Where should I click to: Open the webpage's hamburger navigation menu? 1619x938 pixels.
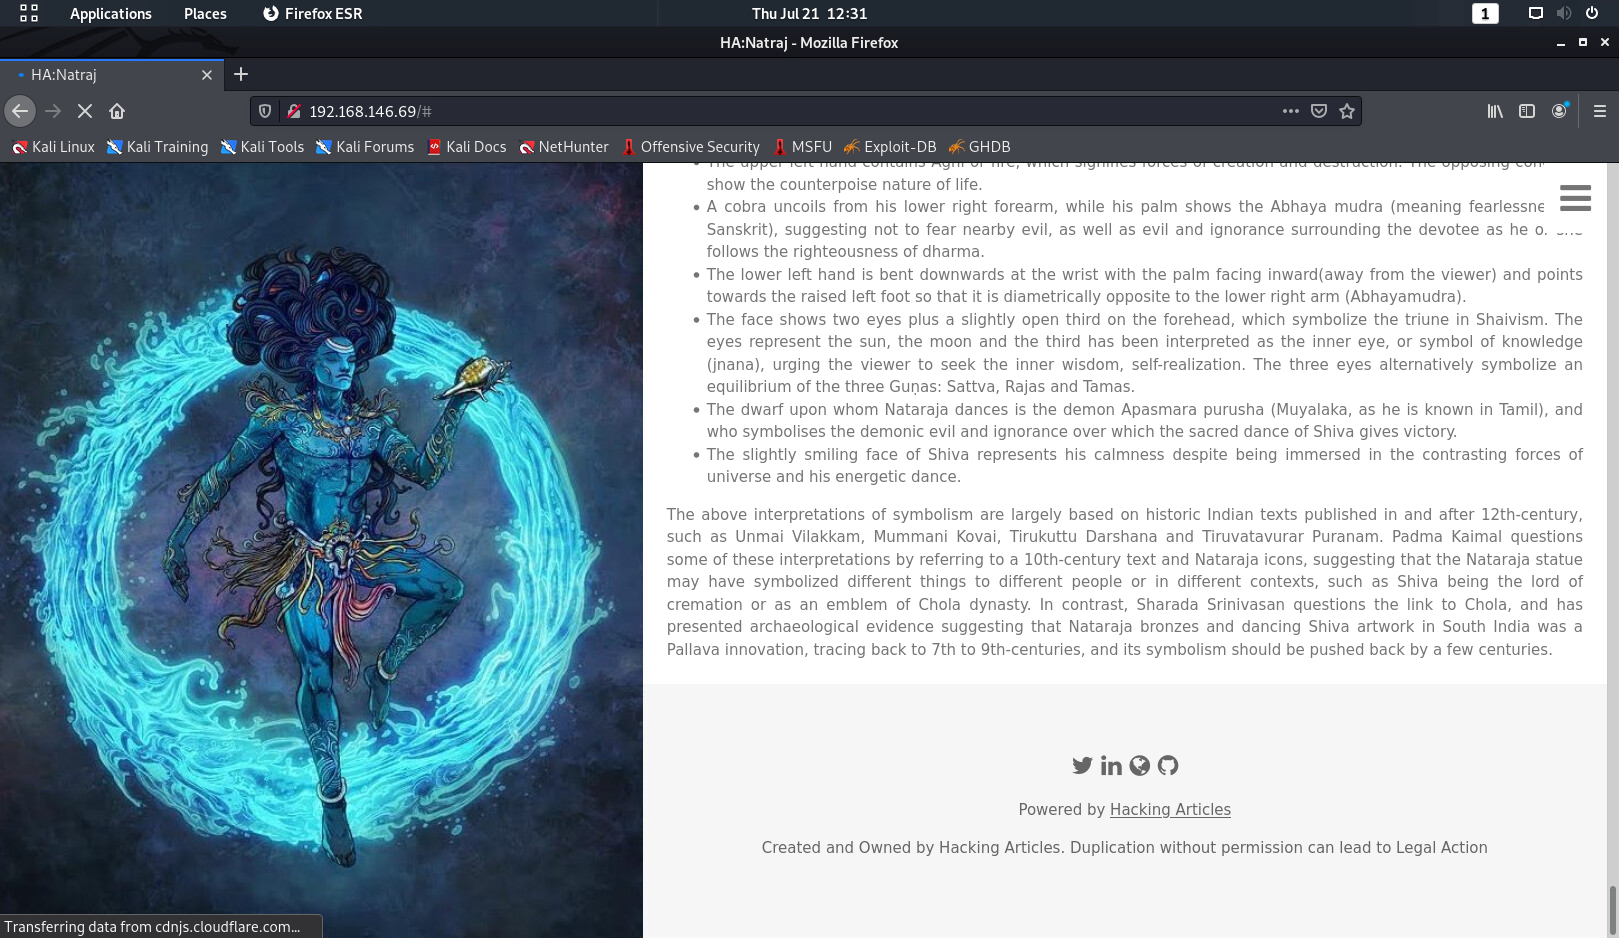coord(1575,198)
